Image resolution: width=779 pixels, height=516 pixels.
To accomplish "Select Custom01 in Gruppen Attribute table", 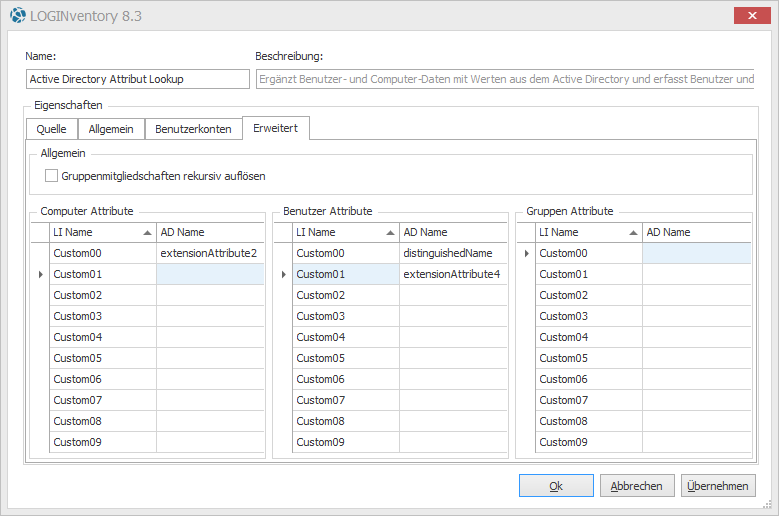I will point(589,274).
